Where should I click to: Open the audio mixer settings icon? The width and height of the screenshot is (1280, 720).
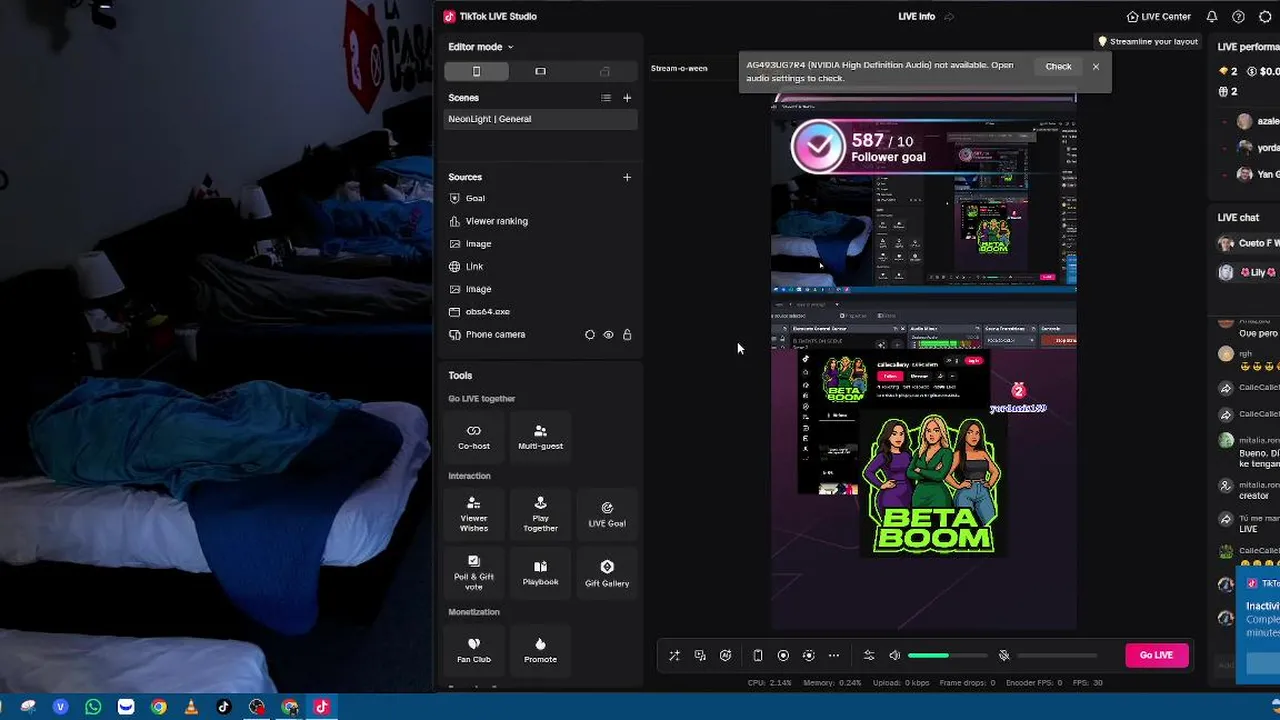869,656
